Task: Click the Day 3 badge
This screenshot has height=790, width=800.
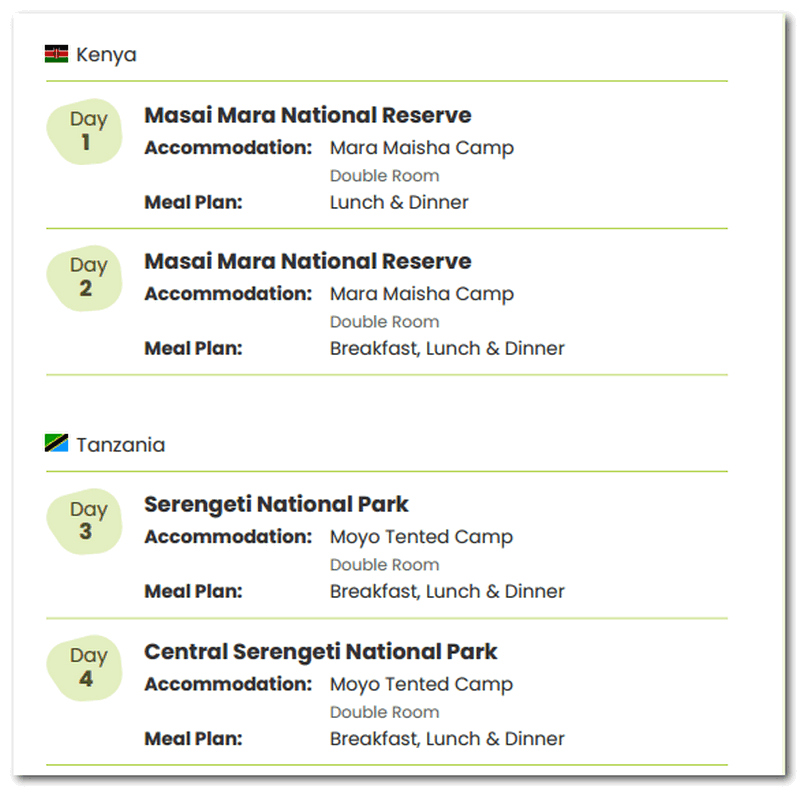Action: [x=87, y=521]
